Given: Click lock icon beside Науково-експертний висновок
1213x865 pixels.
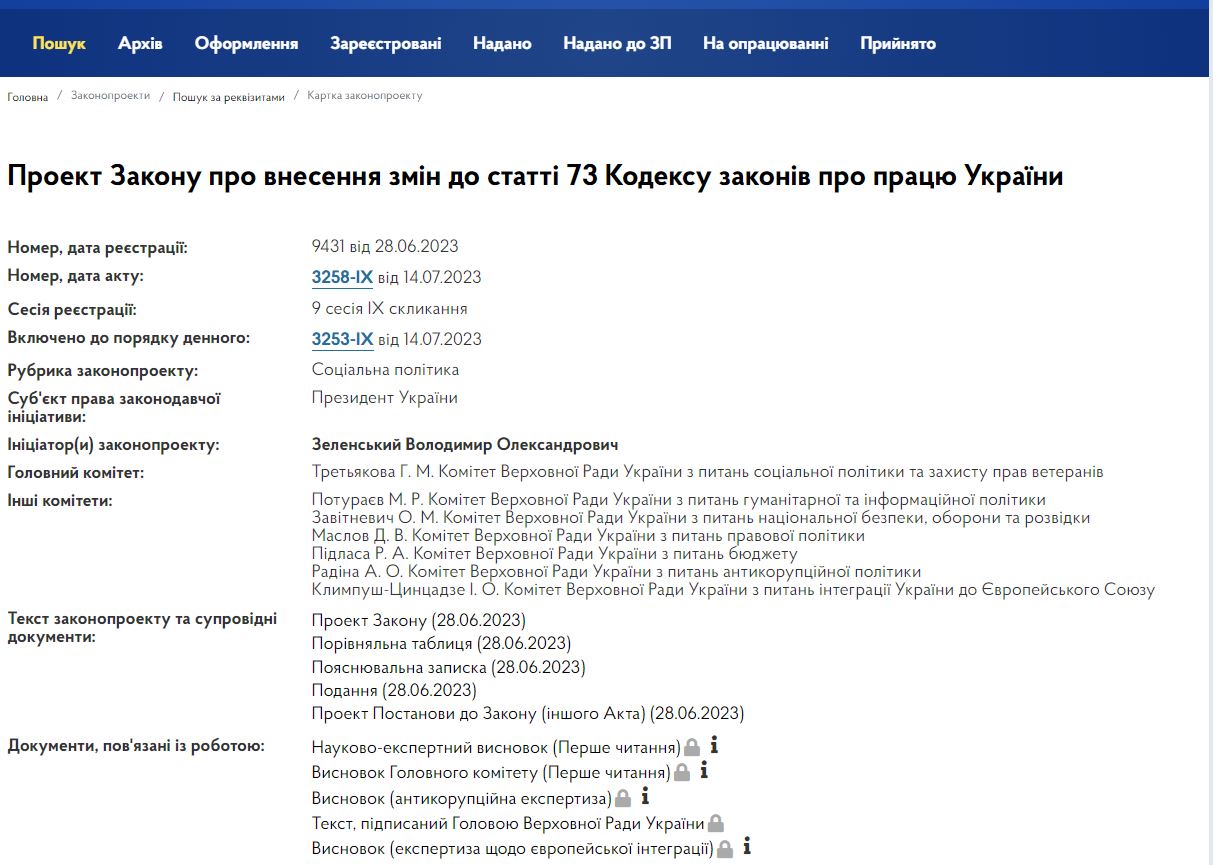Looking at the screenshot, I should pos(691,747).
